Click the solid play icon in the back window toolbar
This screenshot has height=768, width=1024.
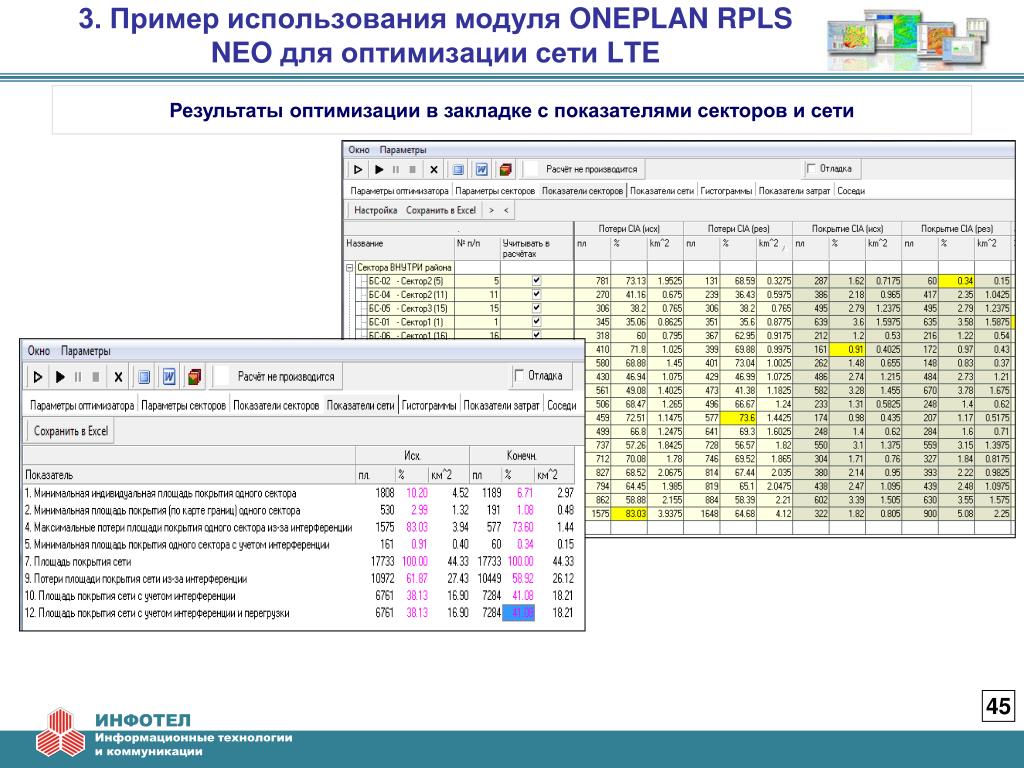379,170
